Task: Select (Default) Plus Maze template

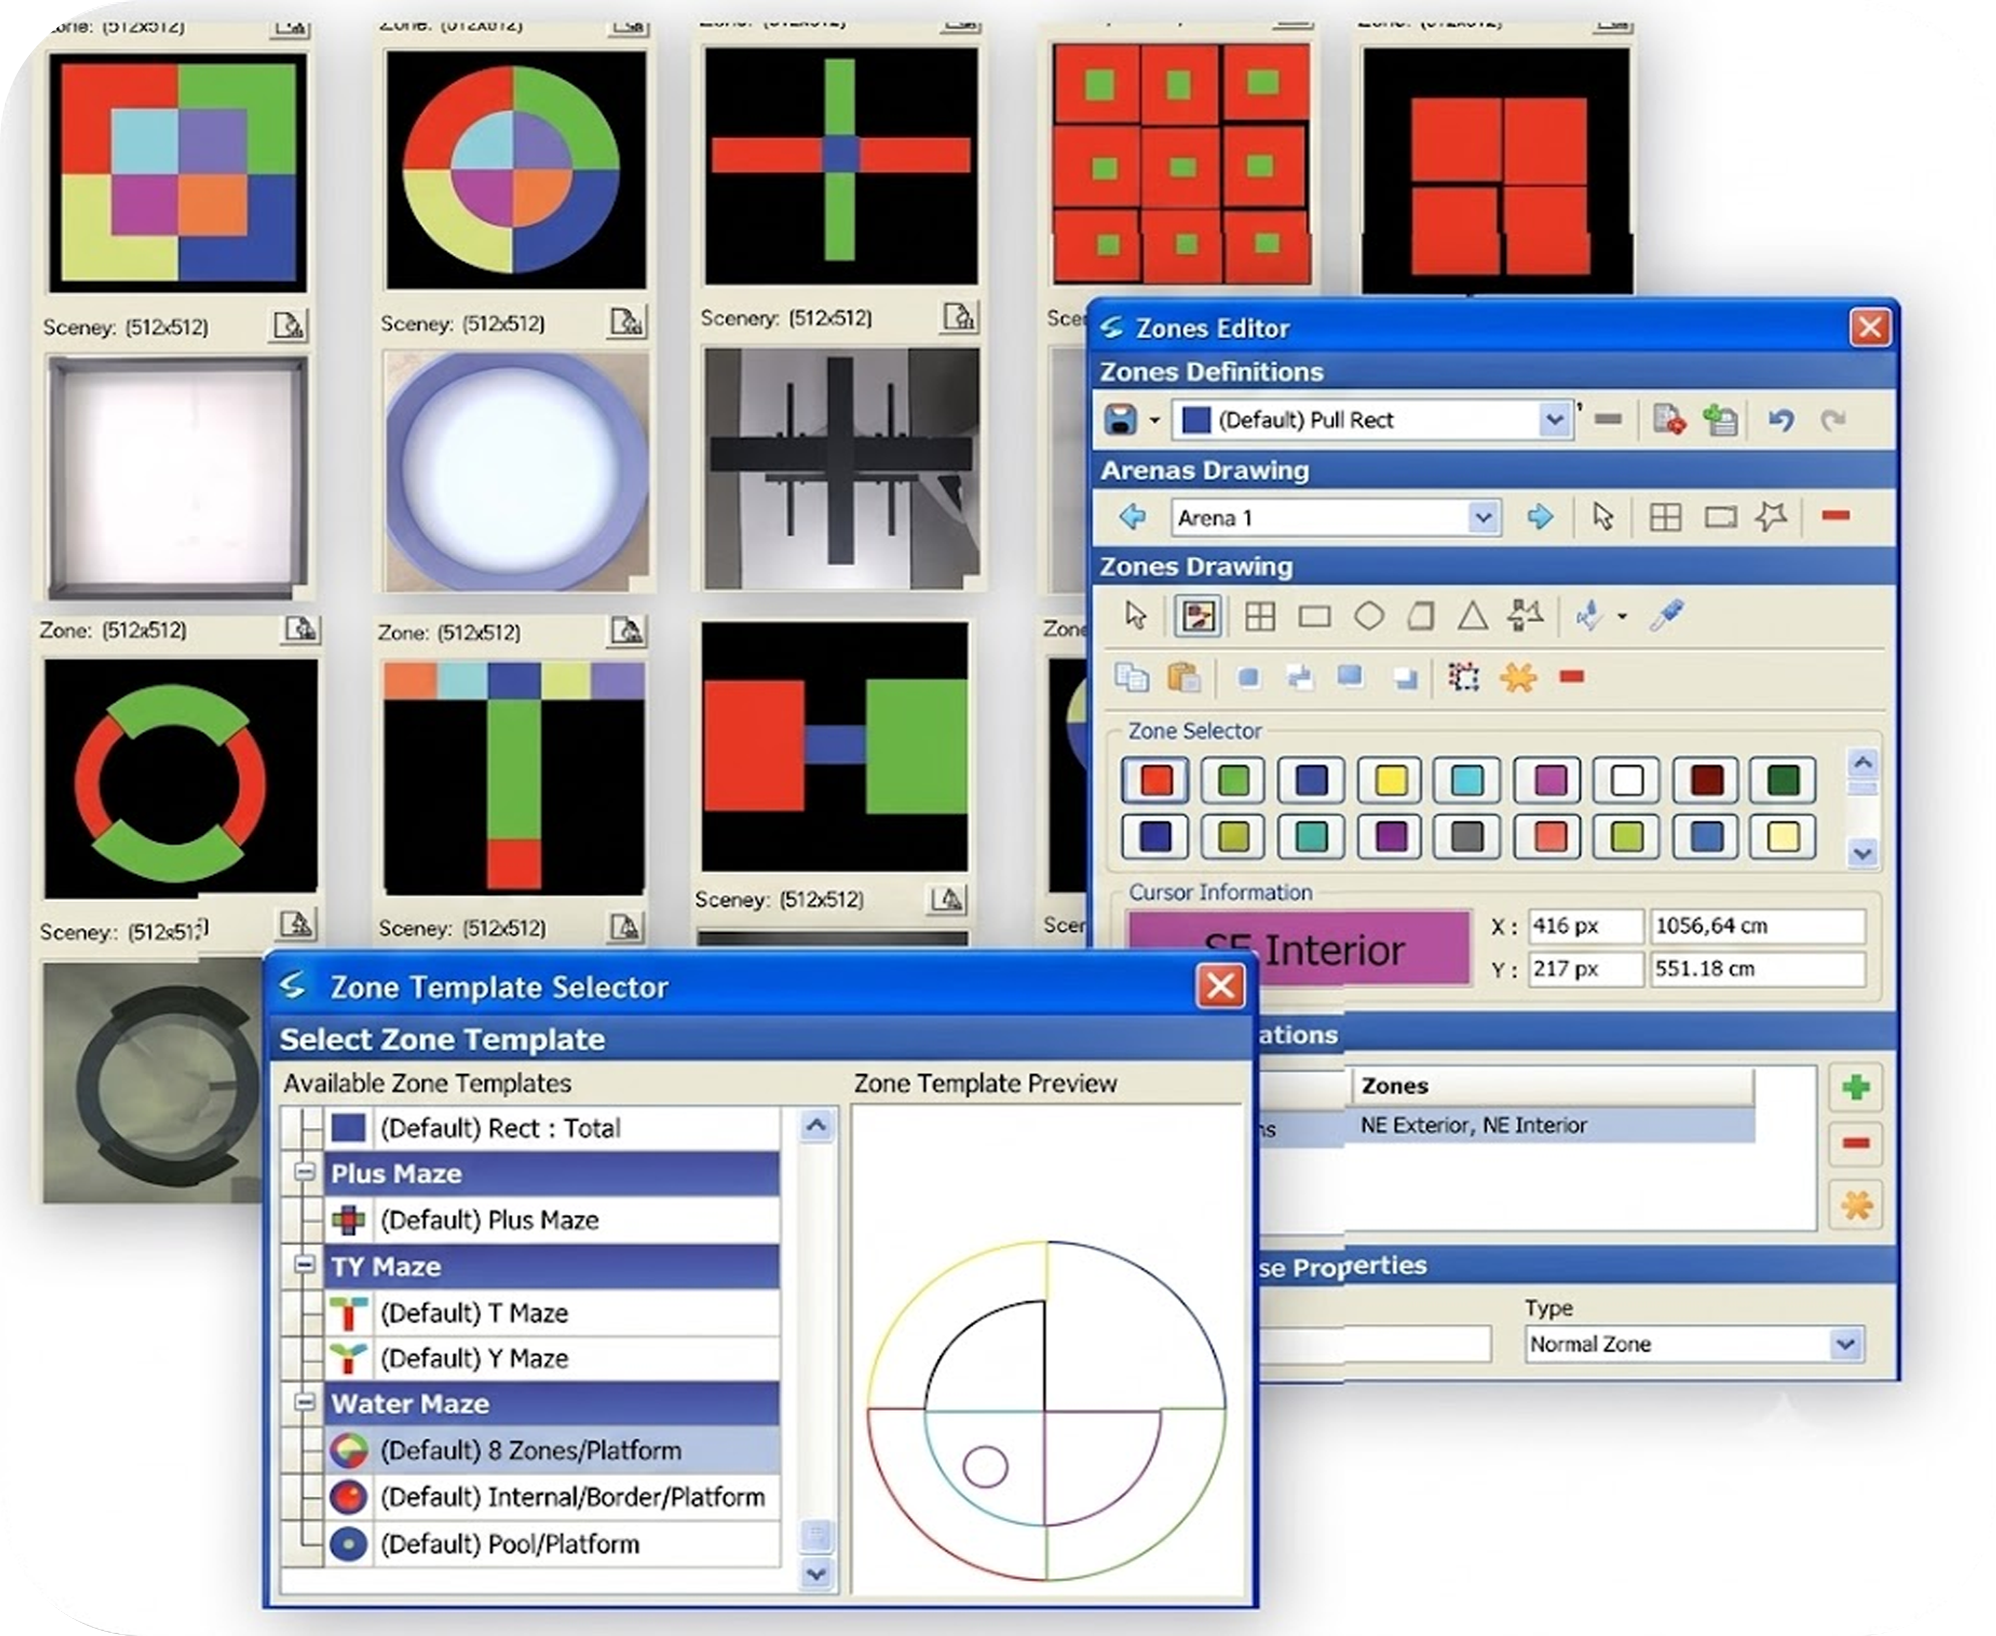Action: click(x=553, y=1220)
